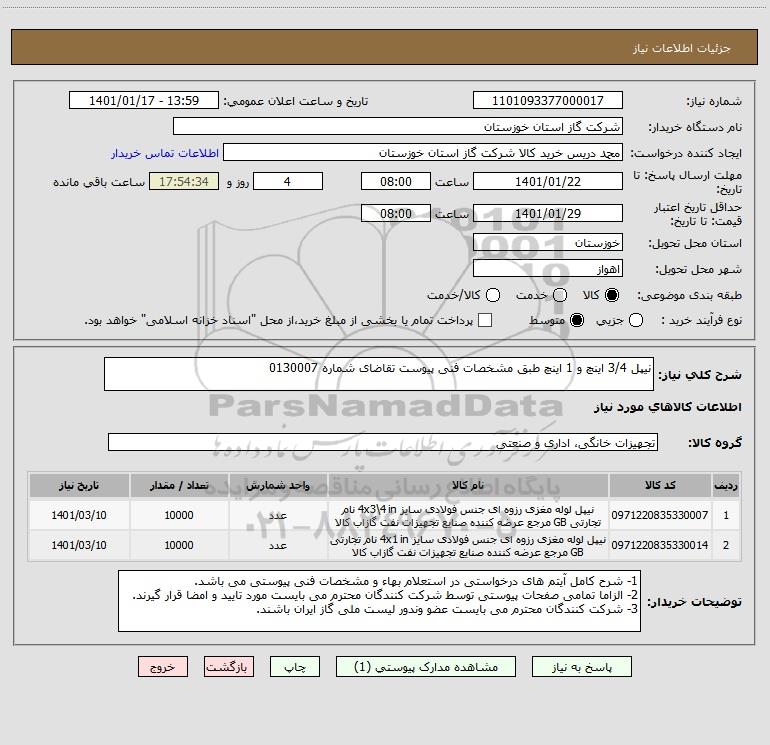Click the اطلاعات کالاهای مورد نیاز heading

[668, 407]
